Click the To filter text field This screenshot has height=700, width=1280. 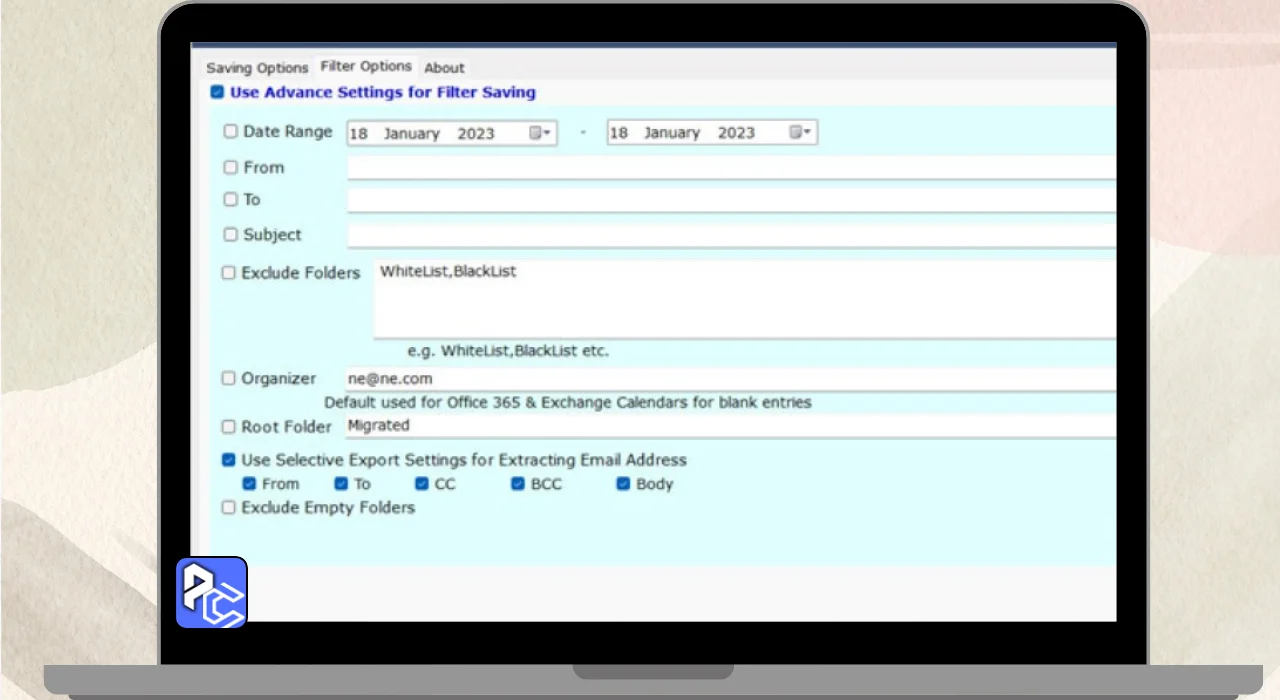pos(731,200)
